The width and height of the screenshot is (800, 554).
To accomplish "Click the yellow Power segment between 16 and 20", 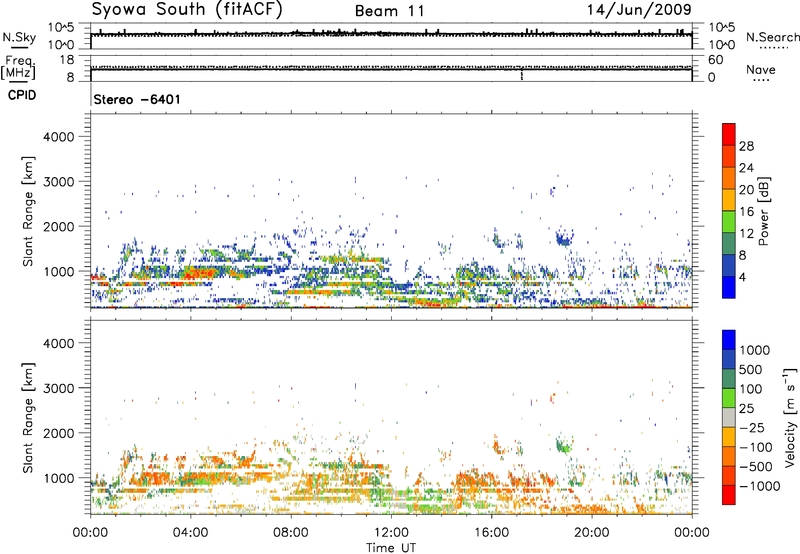I will (x=729, y=200).
